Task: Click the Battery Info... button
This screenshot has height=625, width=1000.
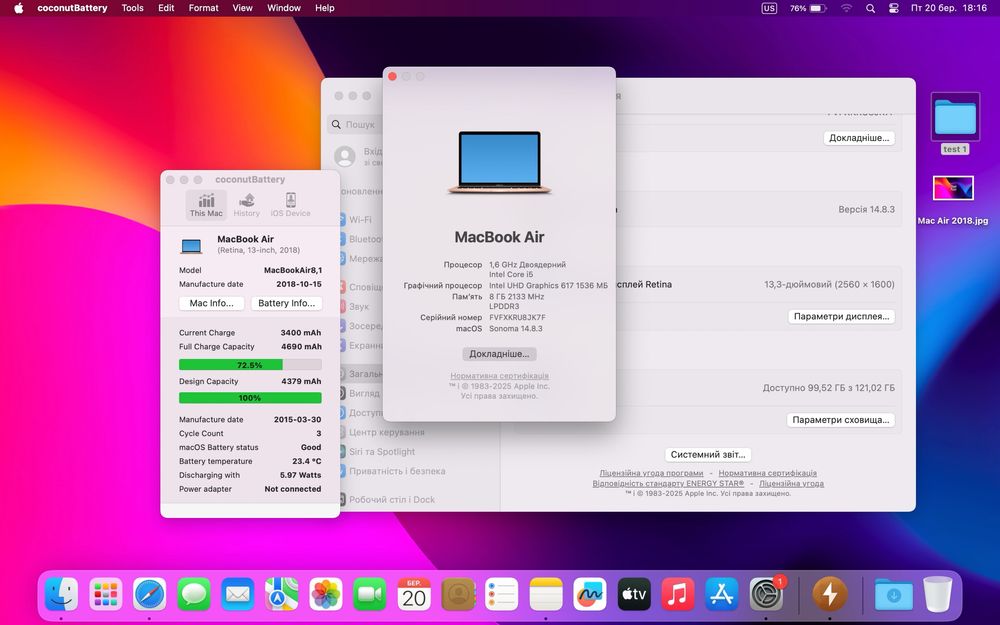Action: 286,303
